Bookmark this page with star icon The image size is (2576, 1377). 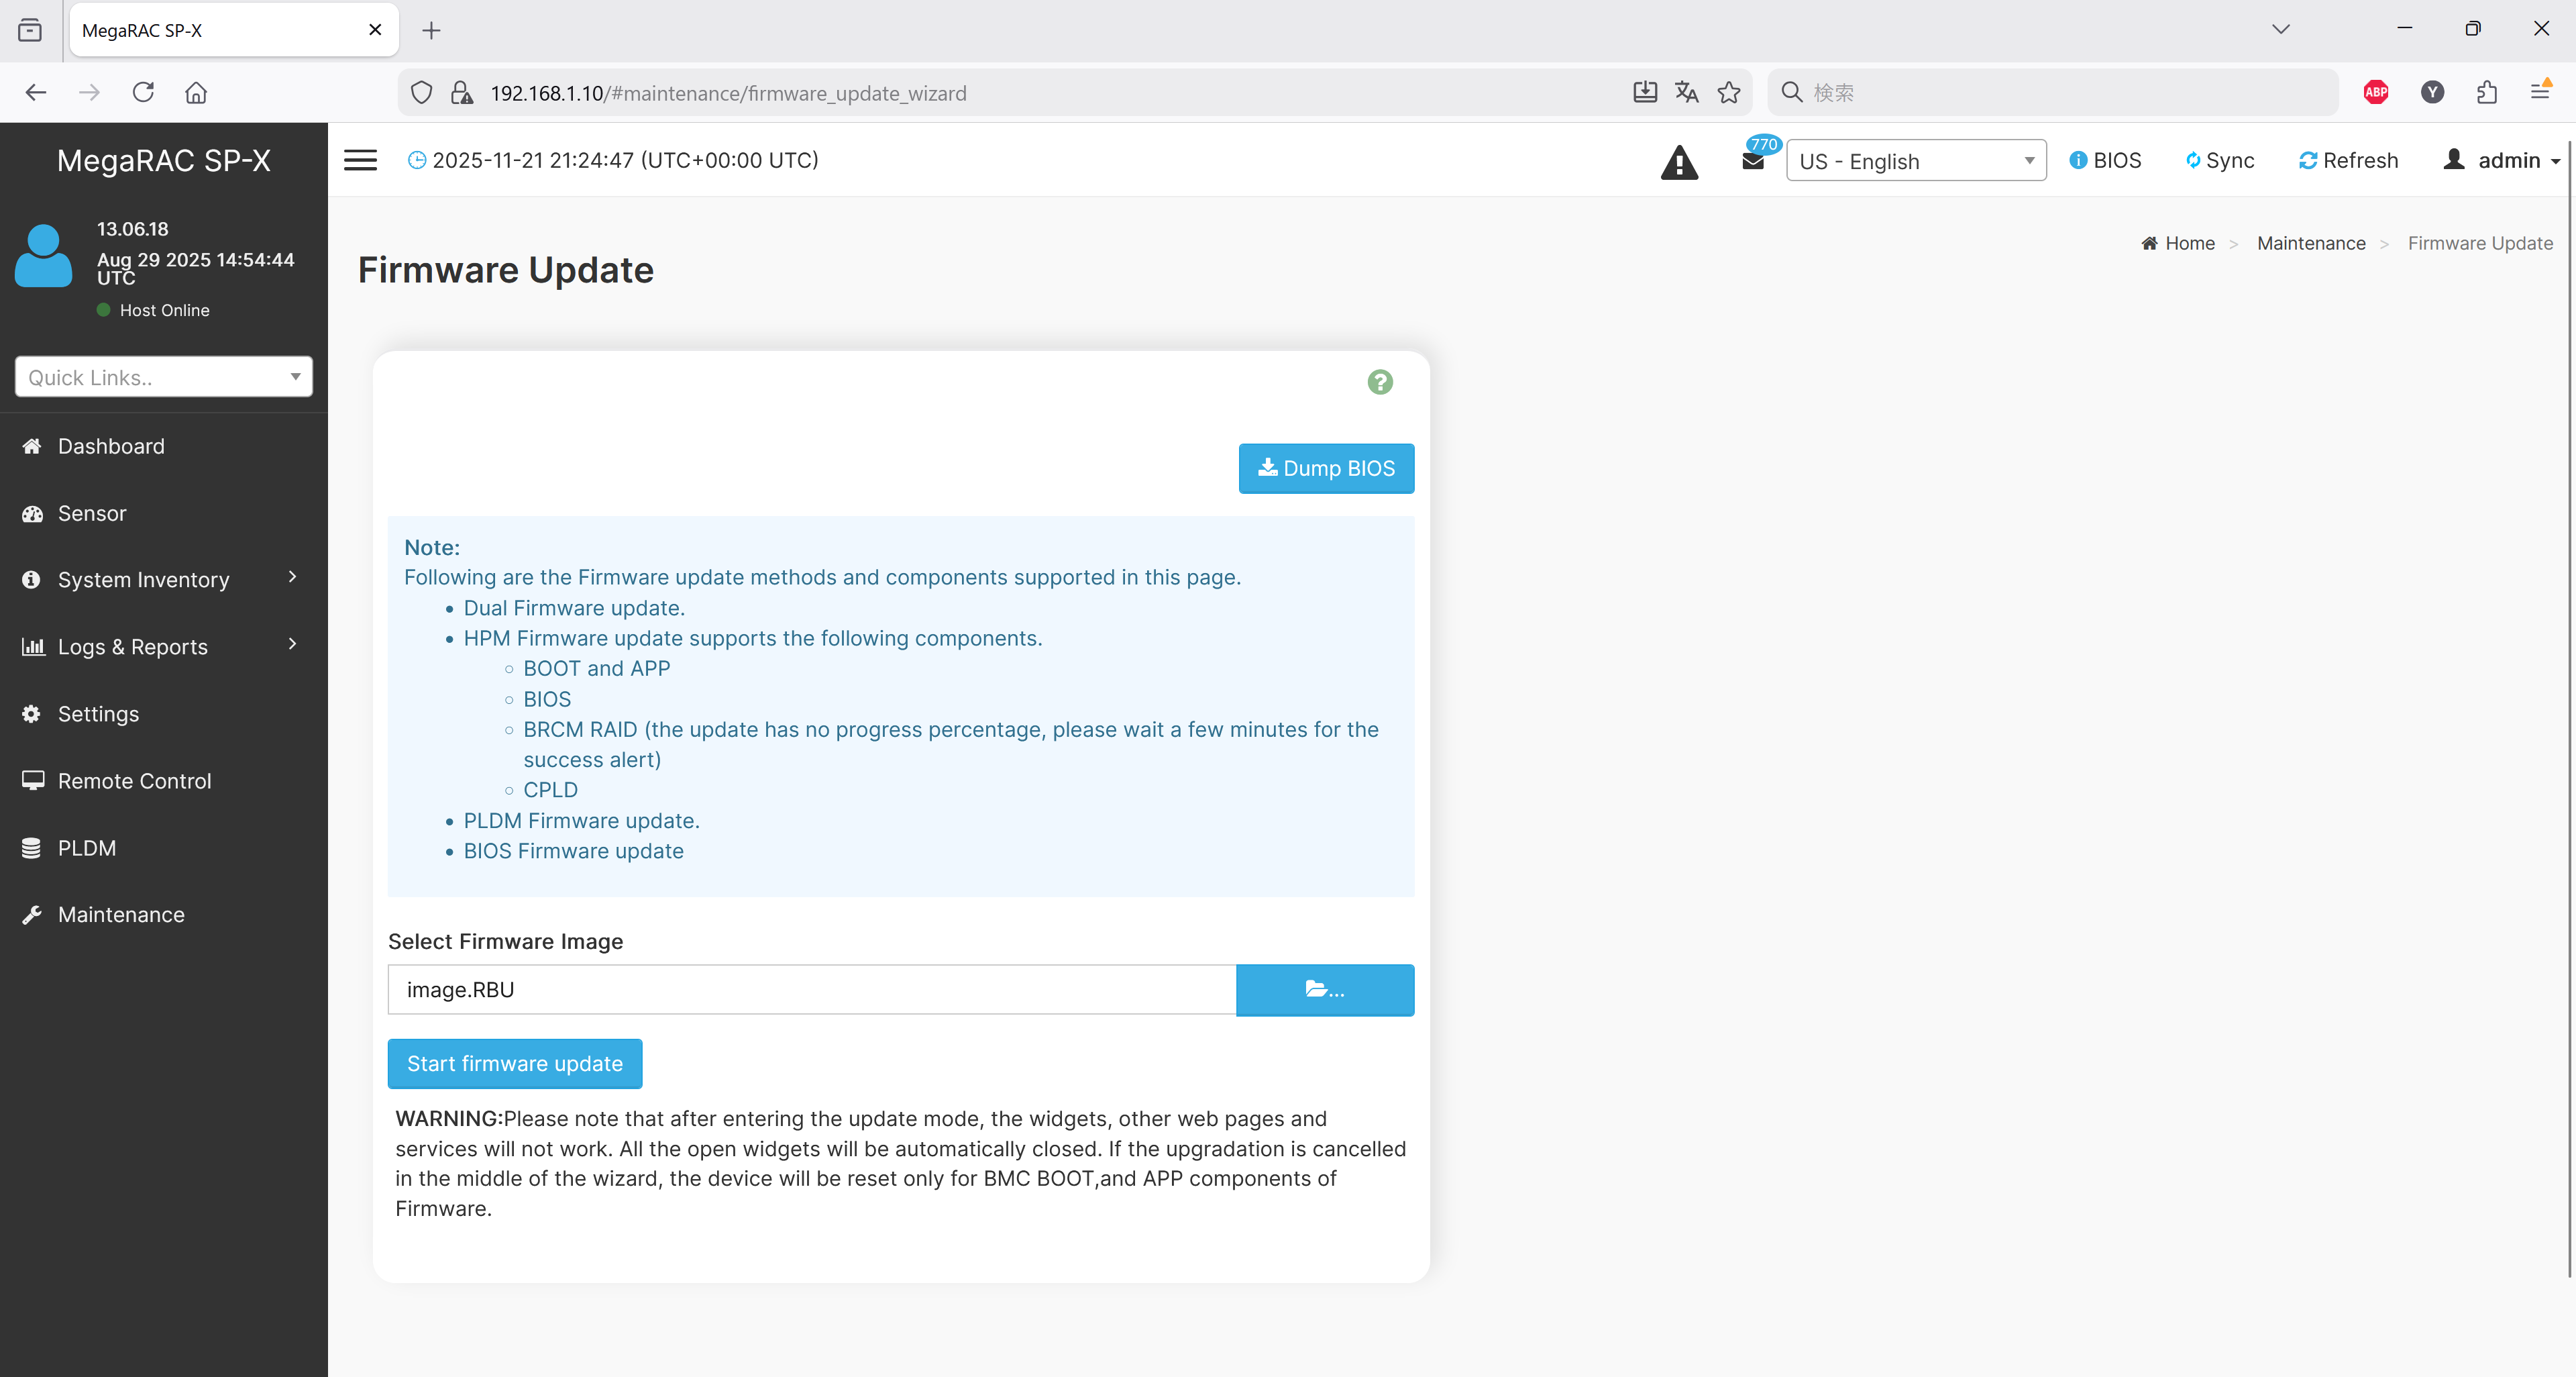pyautogui.click(x=1729, y=92)
